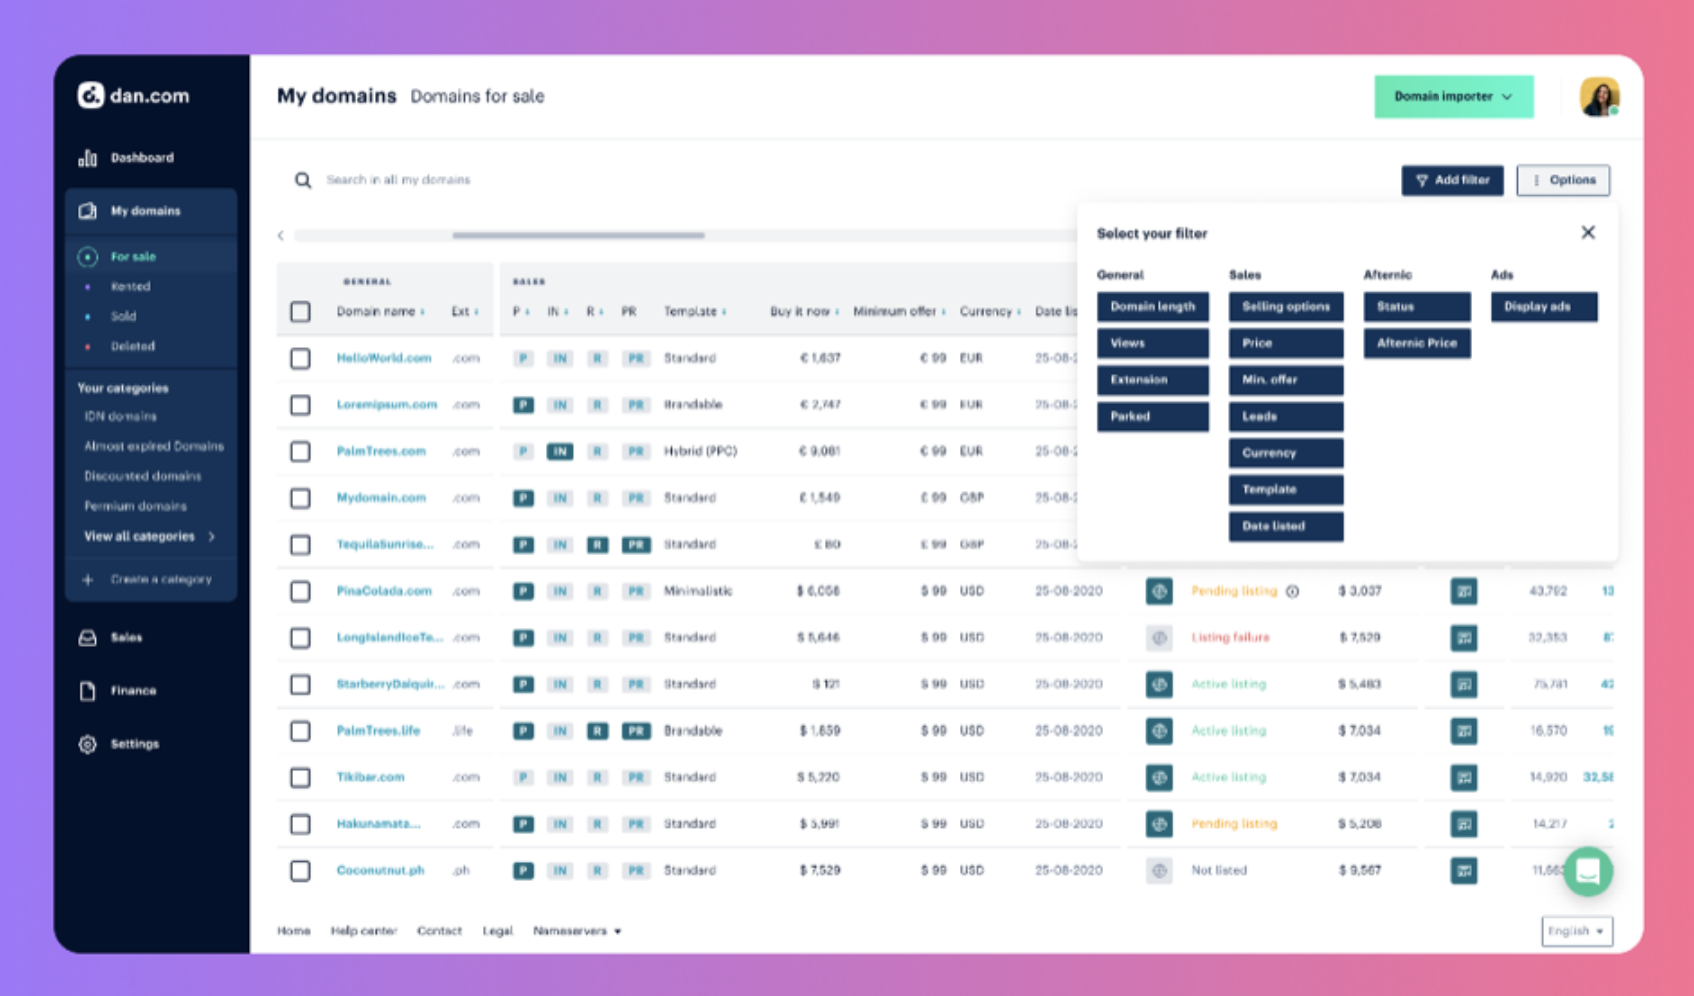Close the Select your filter panel
The height and width of the screenshot is (996, 1694).
tap(1587, 233)
